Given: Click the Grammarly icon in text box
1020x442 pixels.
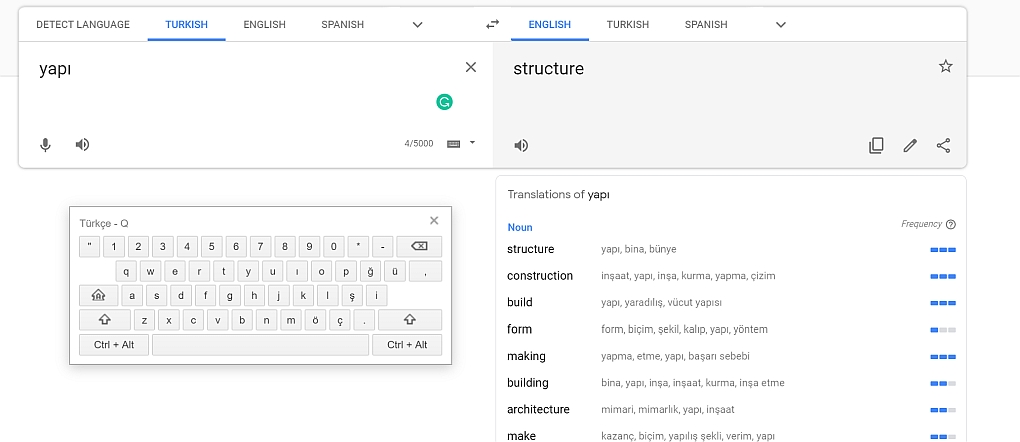Looking at the screenshot, I should (444, 101).
